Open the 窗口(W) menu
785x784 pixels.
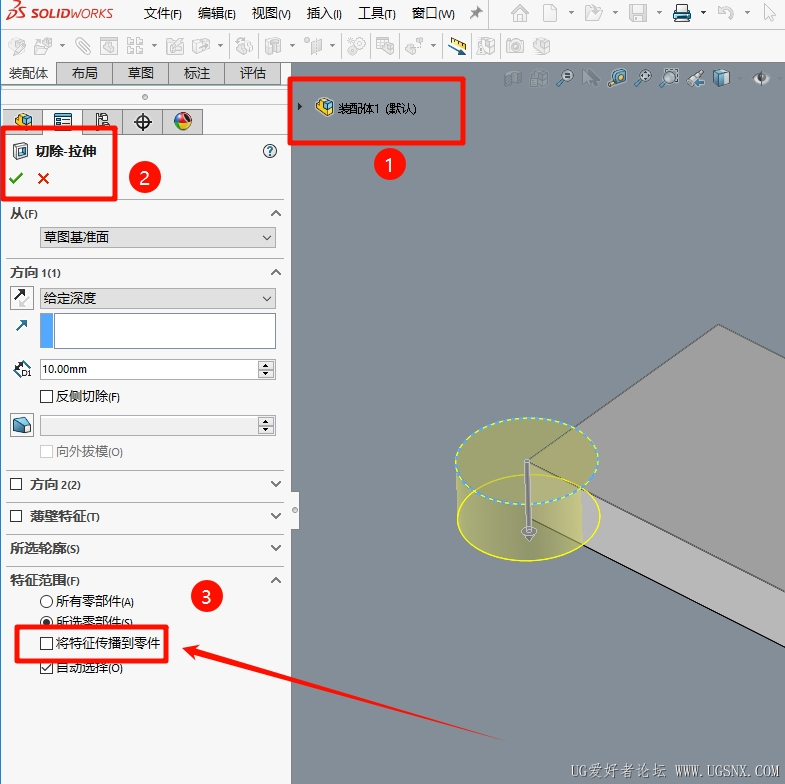[433, 14]
